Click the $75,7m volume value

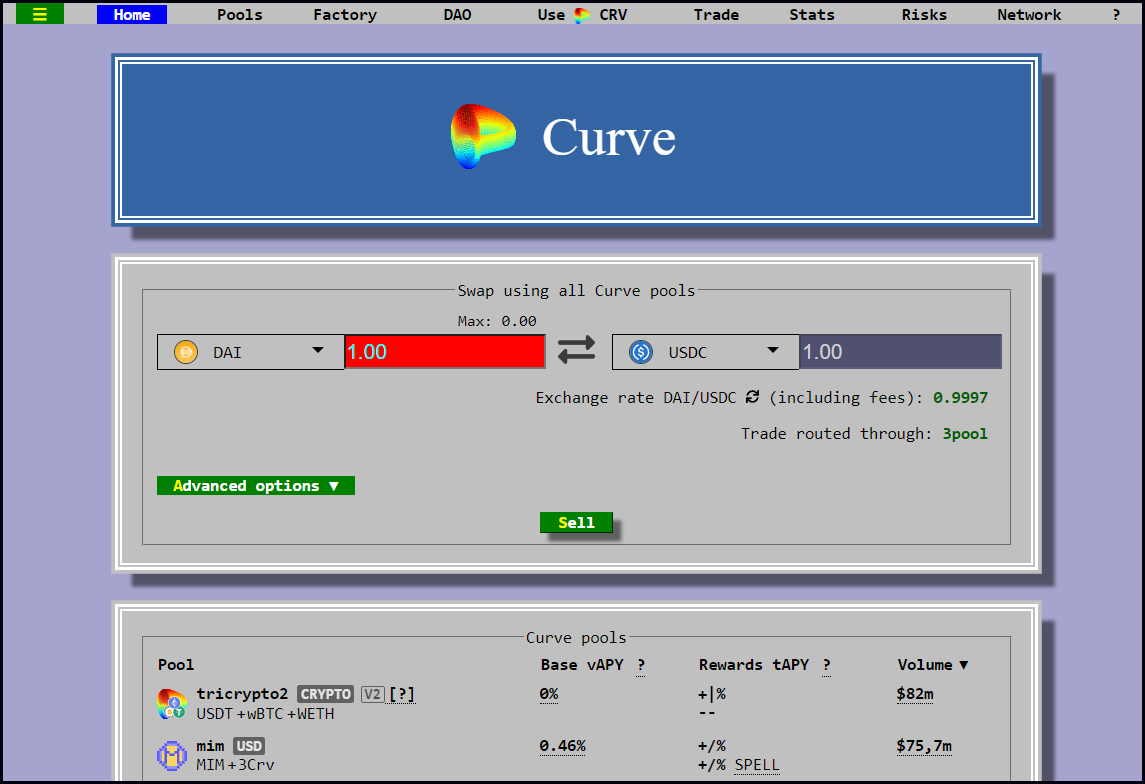tap(924, 746)
